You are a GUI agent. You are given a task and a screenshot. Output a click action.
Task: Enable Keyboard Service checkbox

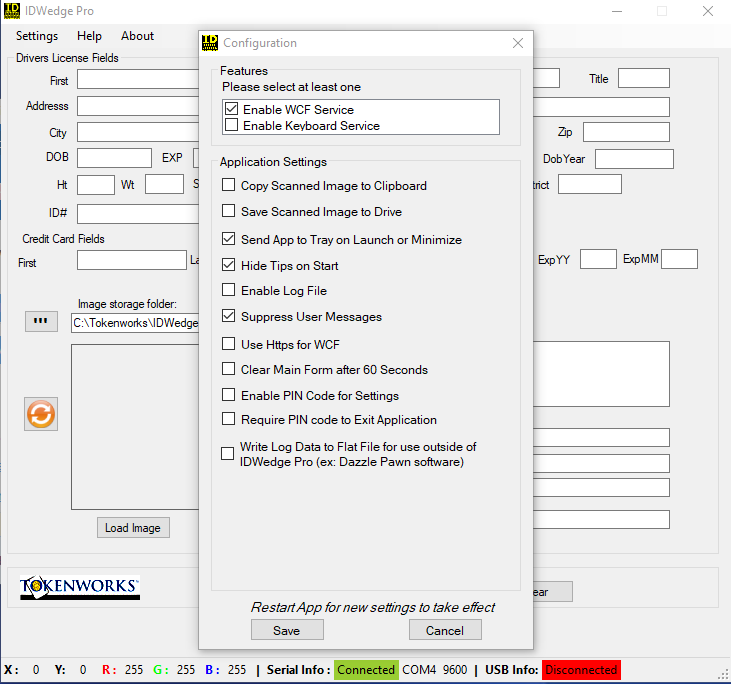pyautogui.click(x=231, y=125)
